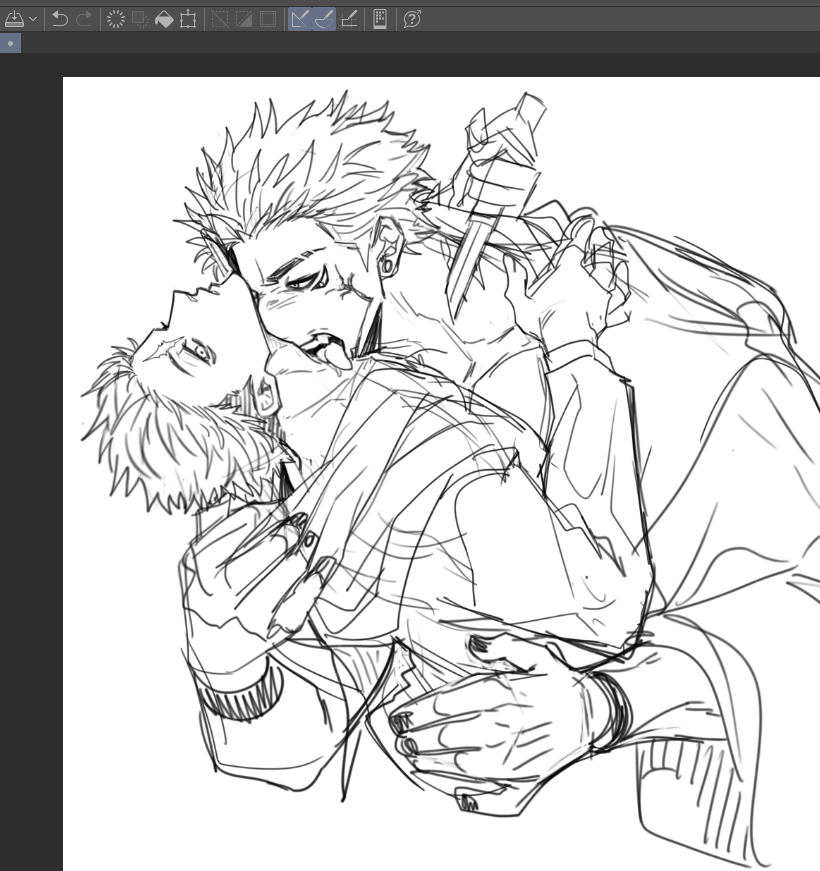
Task: Click the Undo arrow
Action: [59, 19]
